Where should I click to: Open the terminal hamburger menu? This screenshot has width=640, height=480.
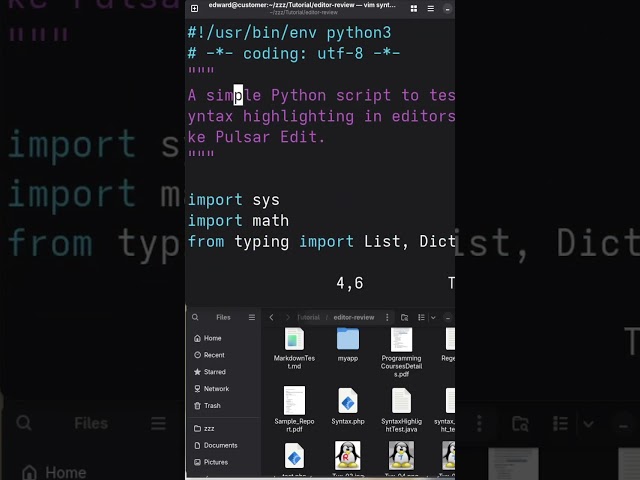(431, 9)
